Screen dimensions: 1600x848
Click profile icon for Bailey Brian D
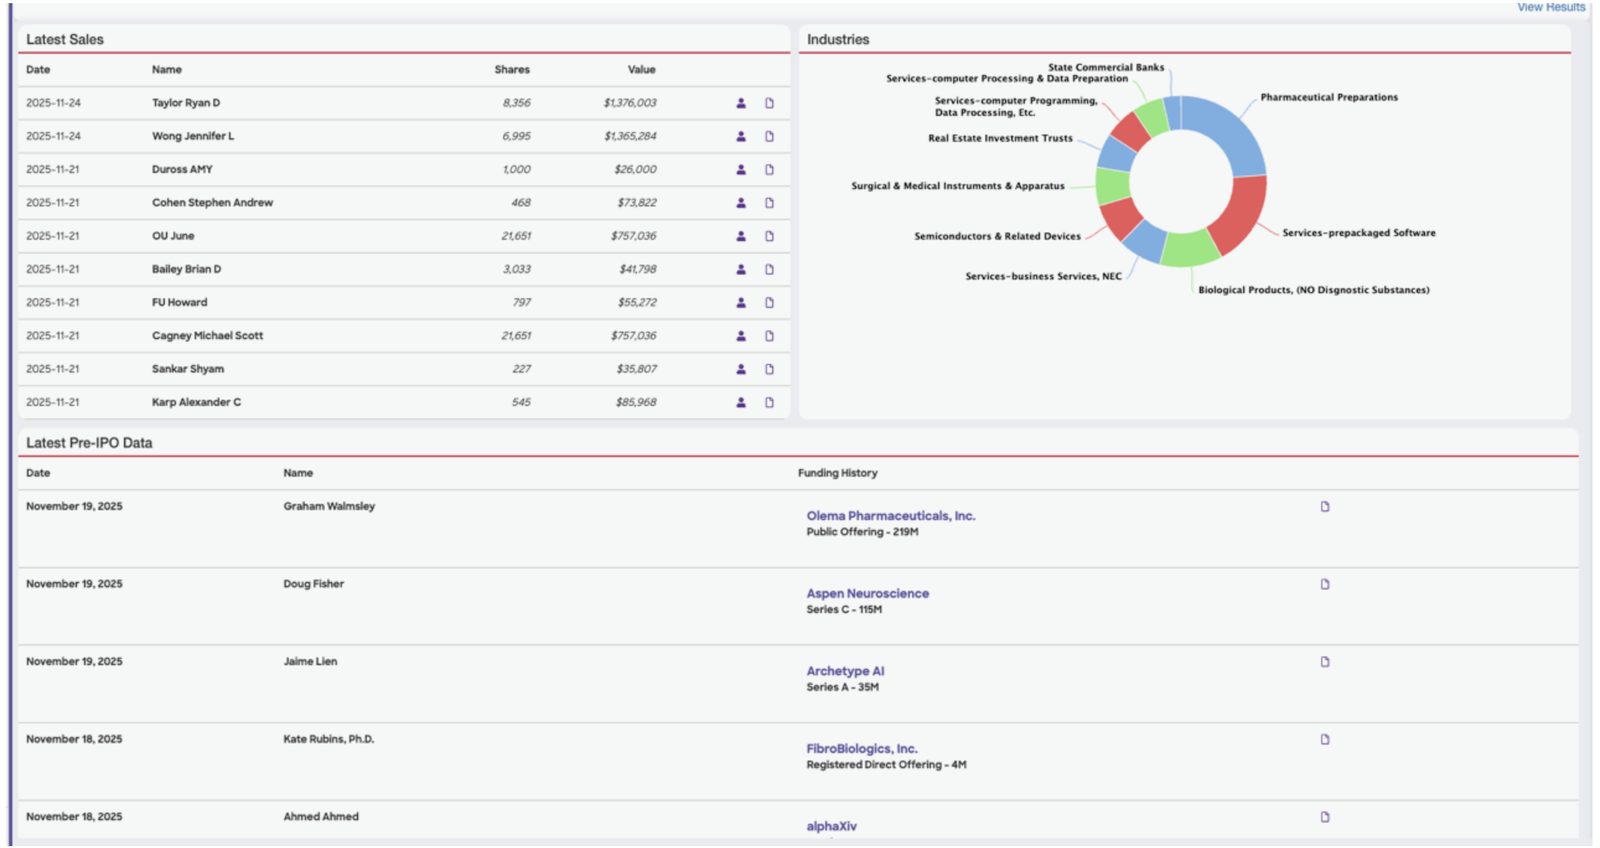(x=741, y=269)
